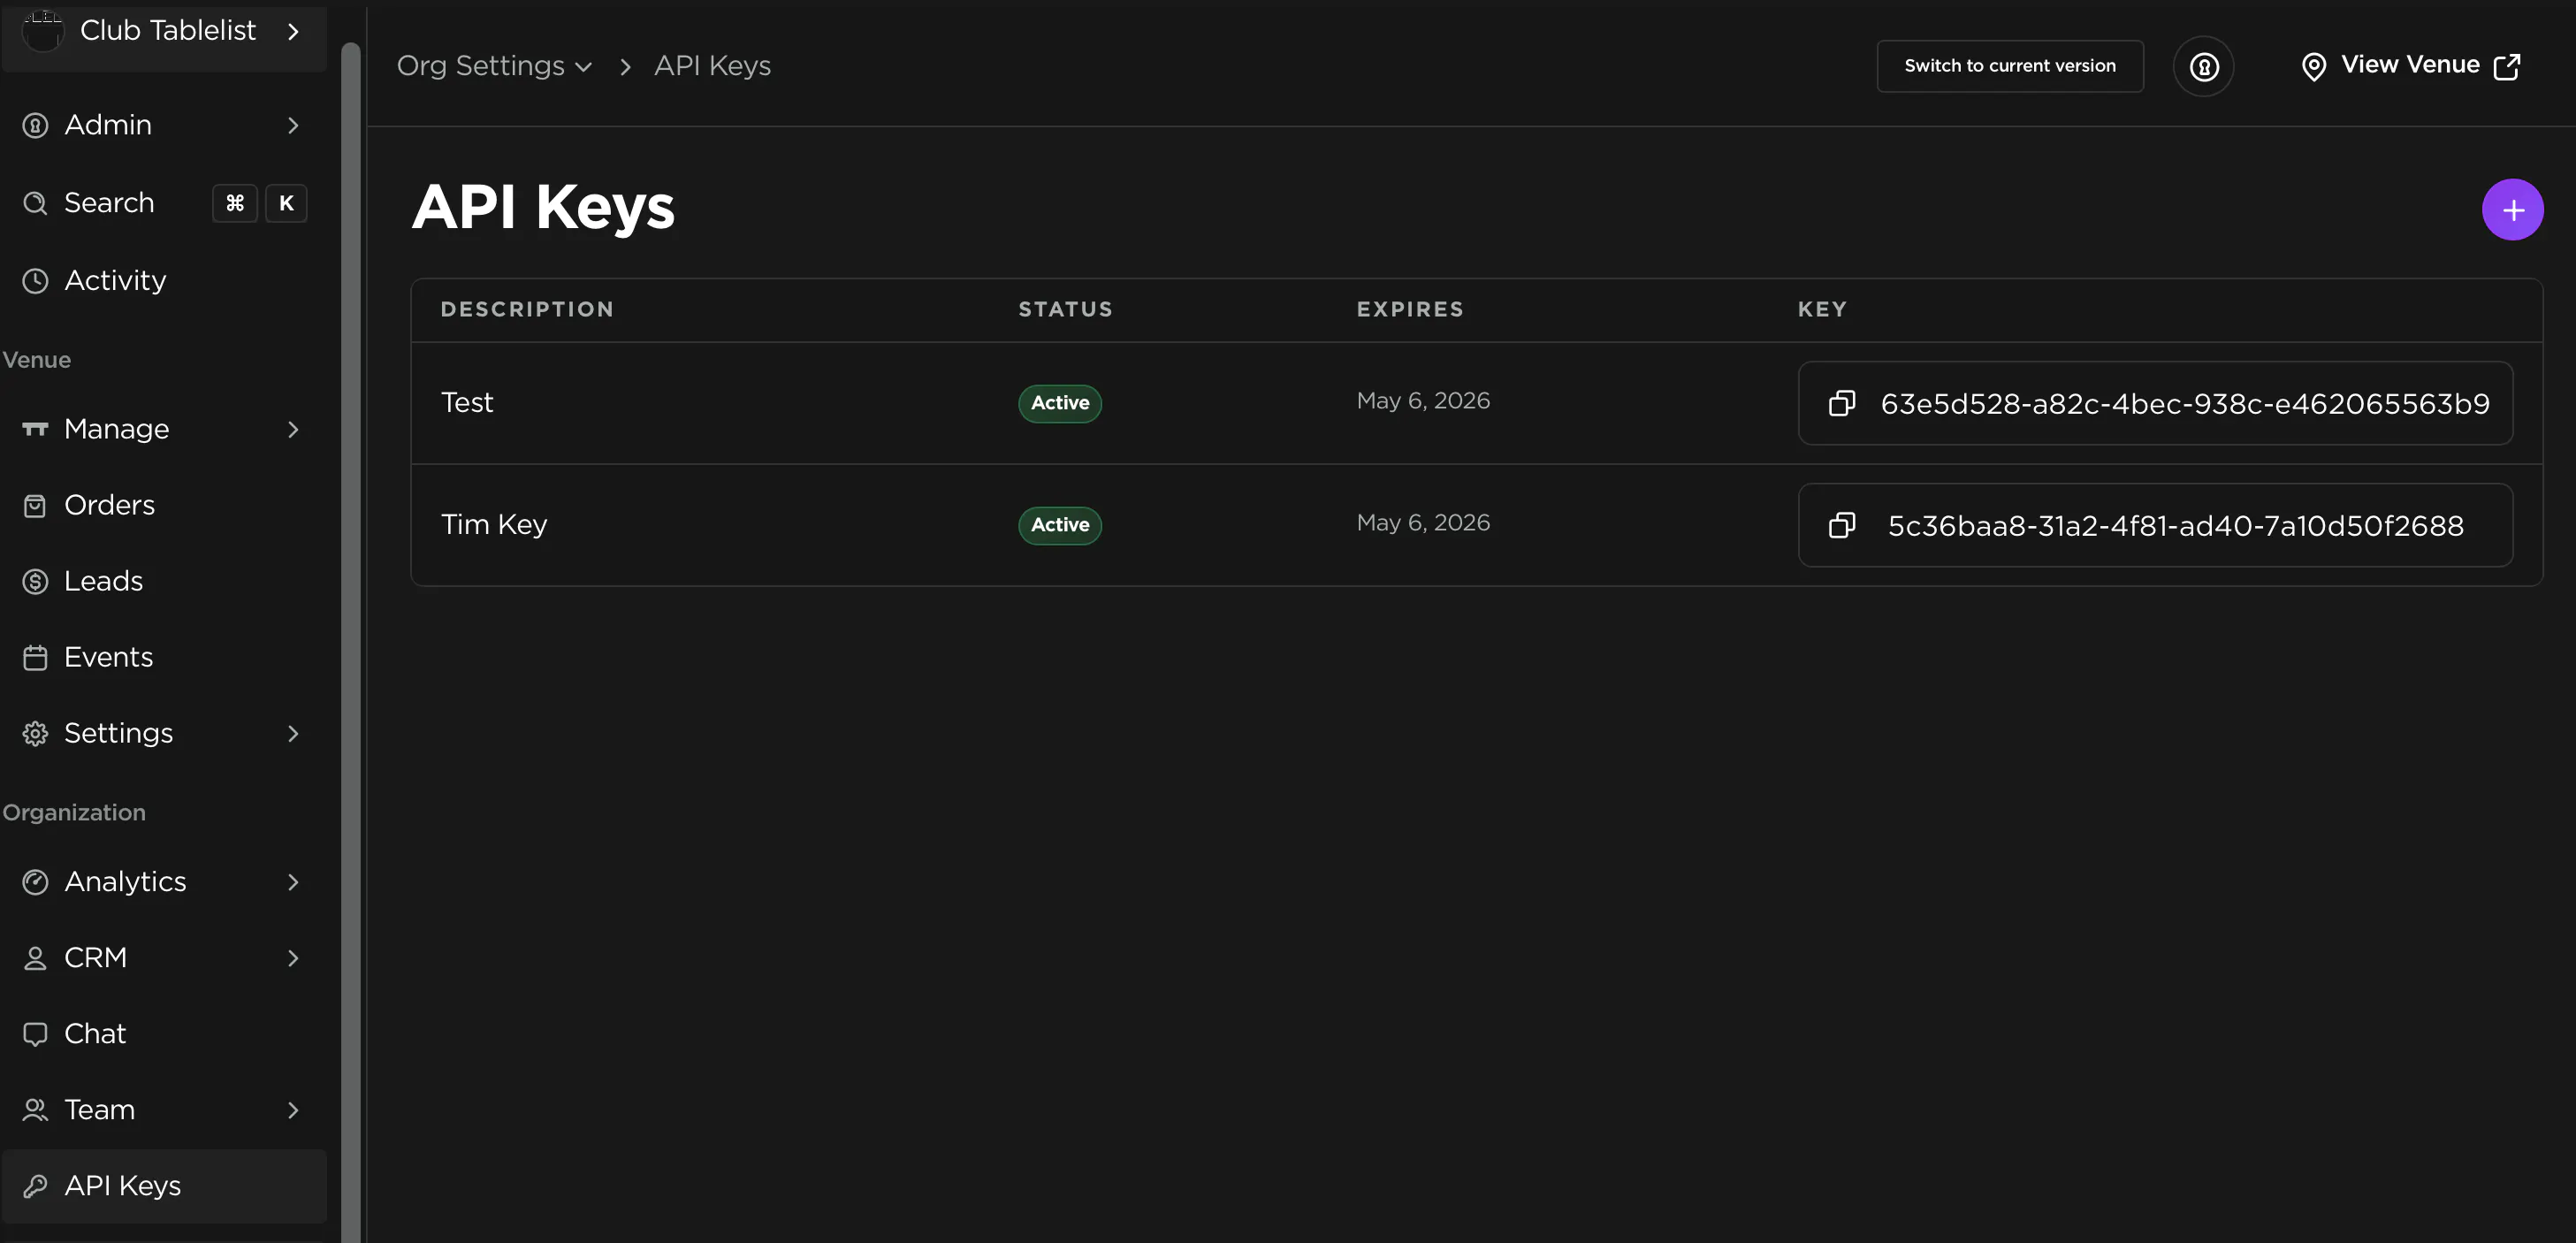The height and width of the screenshot is (1243, 2576).
Task: Open Activity from the sidebar
Action: click(x=115, y=281)
